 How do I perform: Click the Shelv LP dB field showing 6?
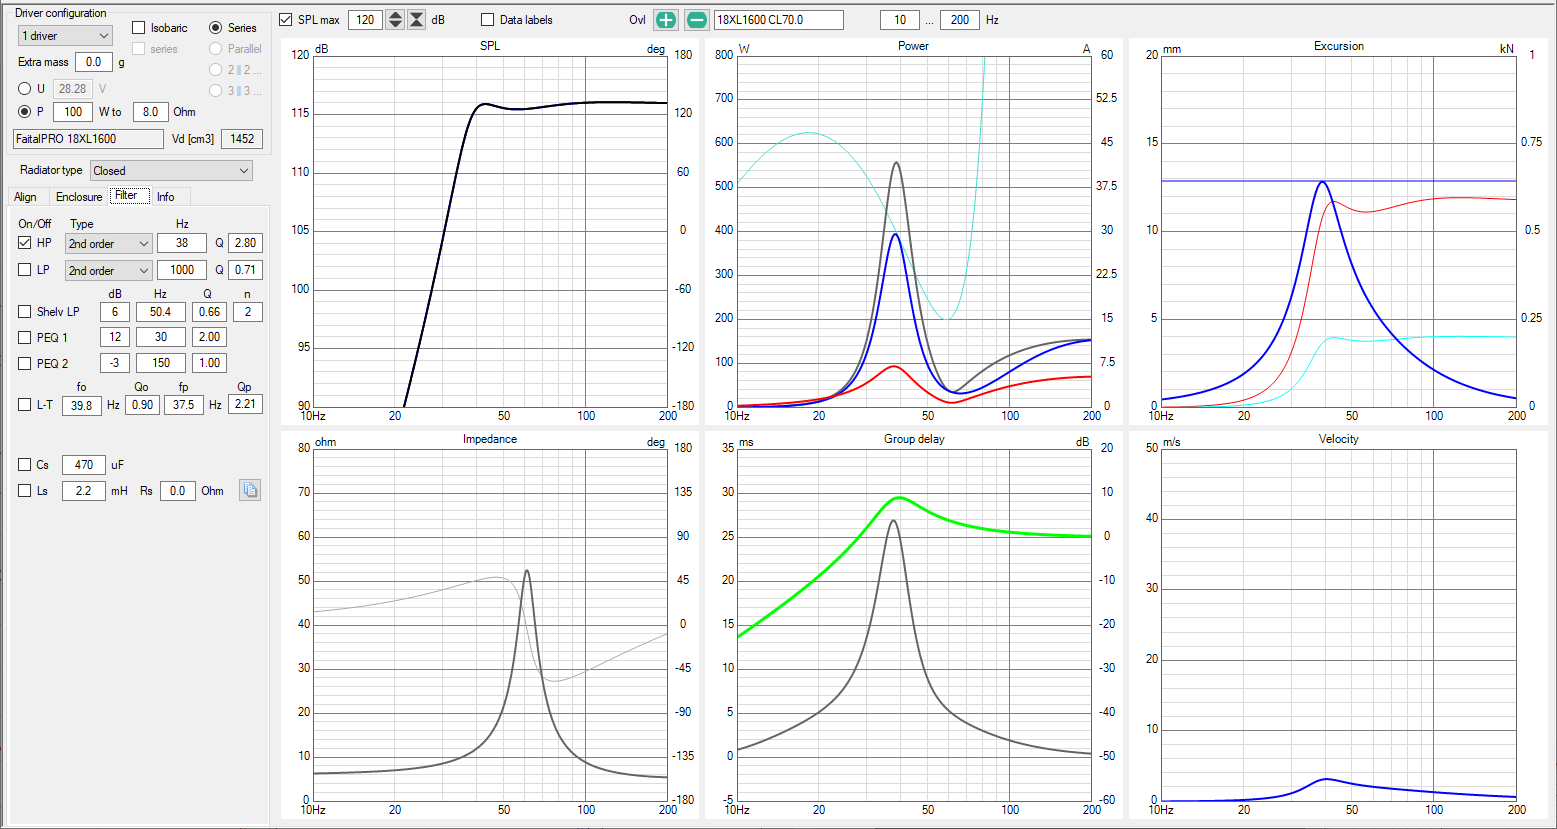click(x=115, y=312)
